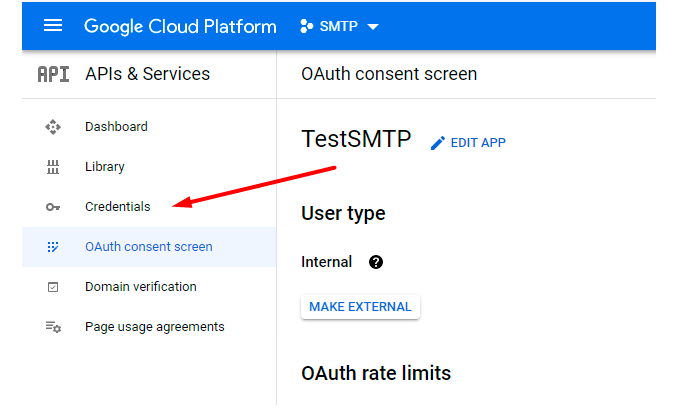Click the Page usage agreements gear icon
The width and height of the screenshot is (683, 408).
click(x=53, y=327)
